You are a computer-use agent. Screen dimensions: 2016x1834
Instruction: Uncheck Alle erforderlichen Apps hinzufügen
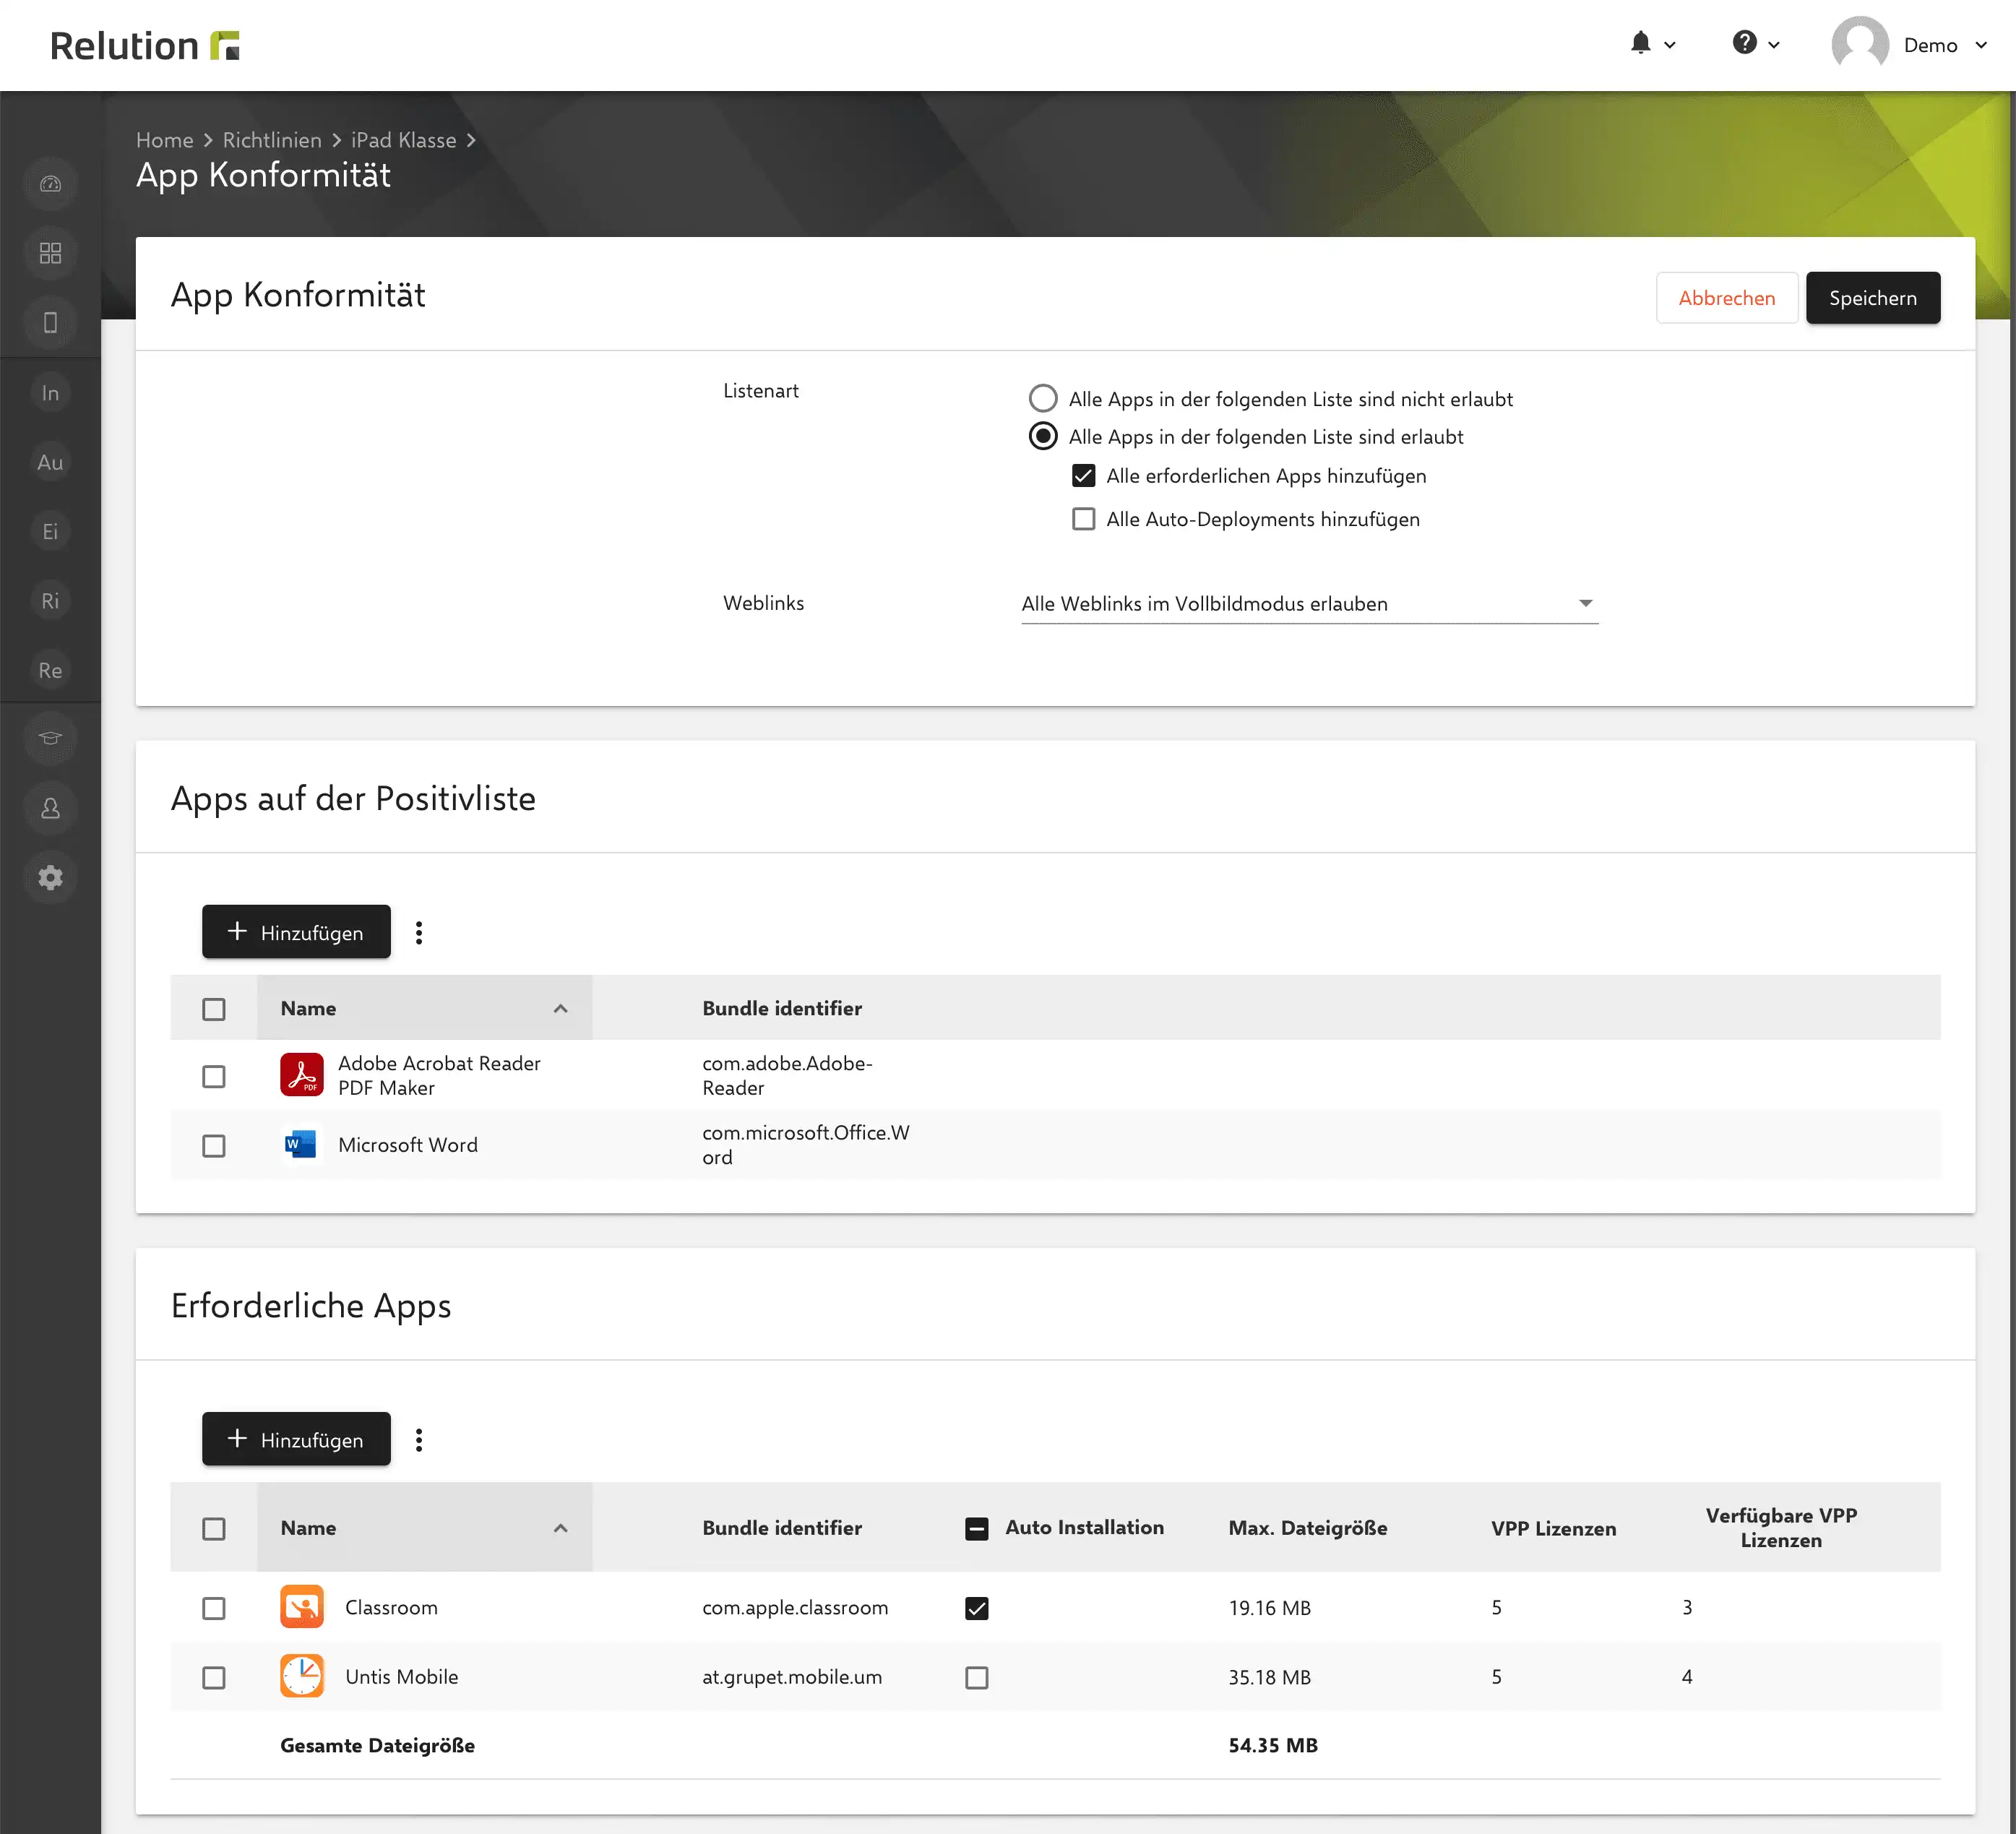click(1083, 475)
